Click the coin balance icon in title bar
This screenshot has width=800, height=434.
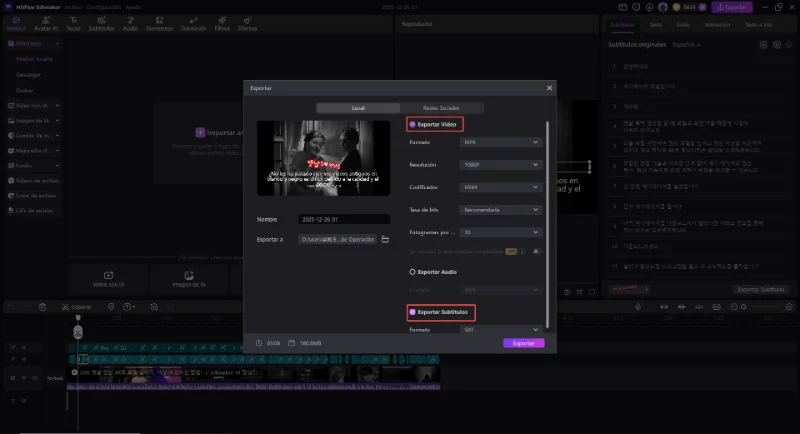pos(677,7)
